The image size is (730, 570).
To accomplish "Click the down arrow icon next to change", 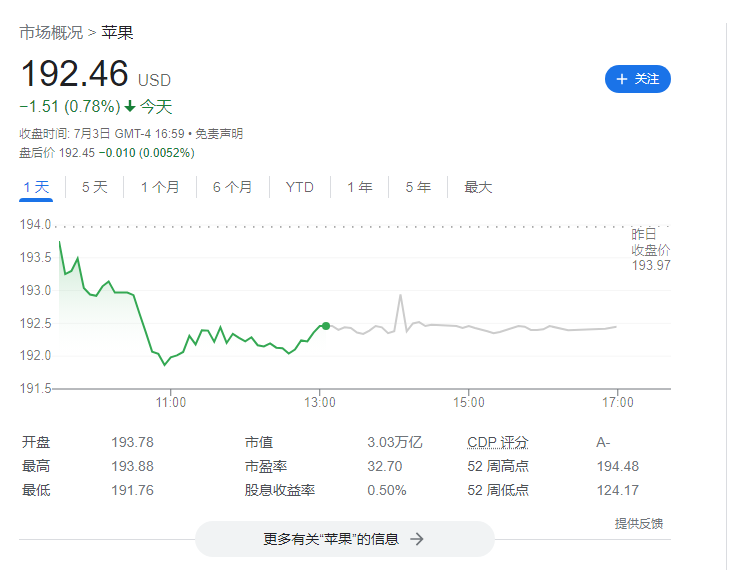I will (x=130, y=107).
